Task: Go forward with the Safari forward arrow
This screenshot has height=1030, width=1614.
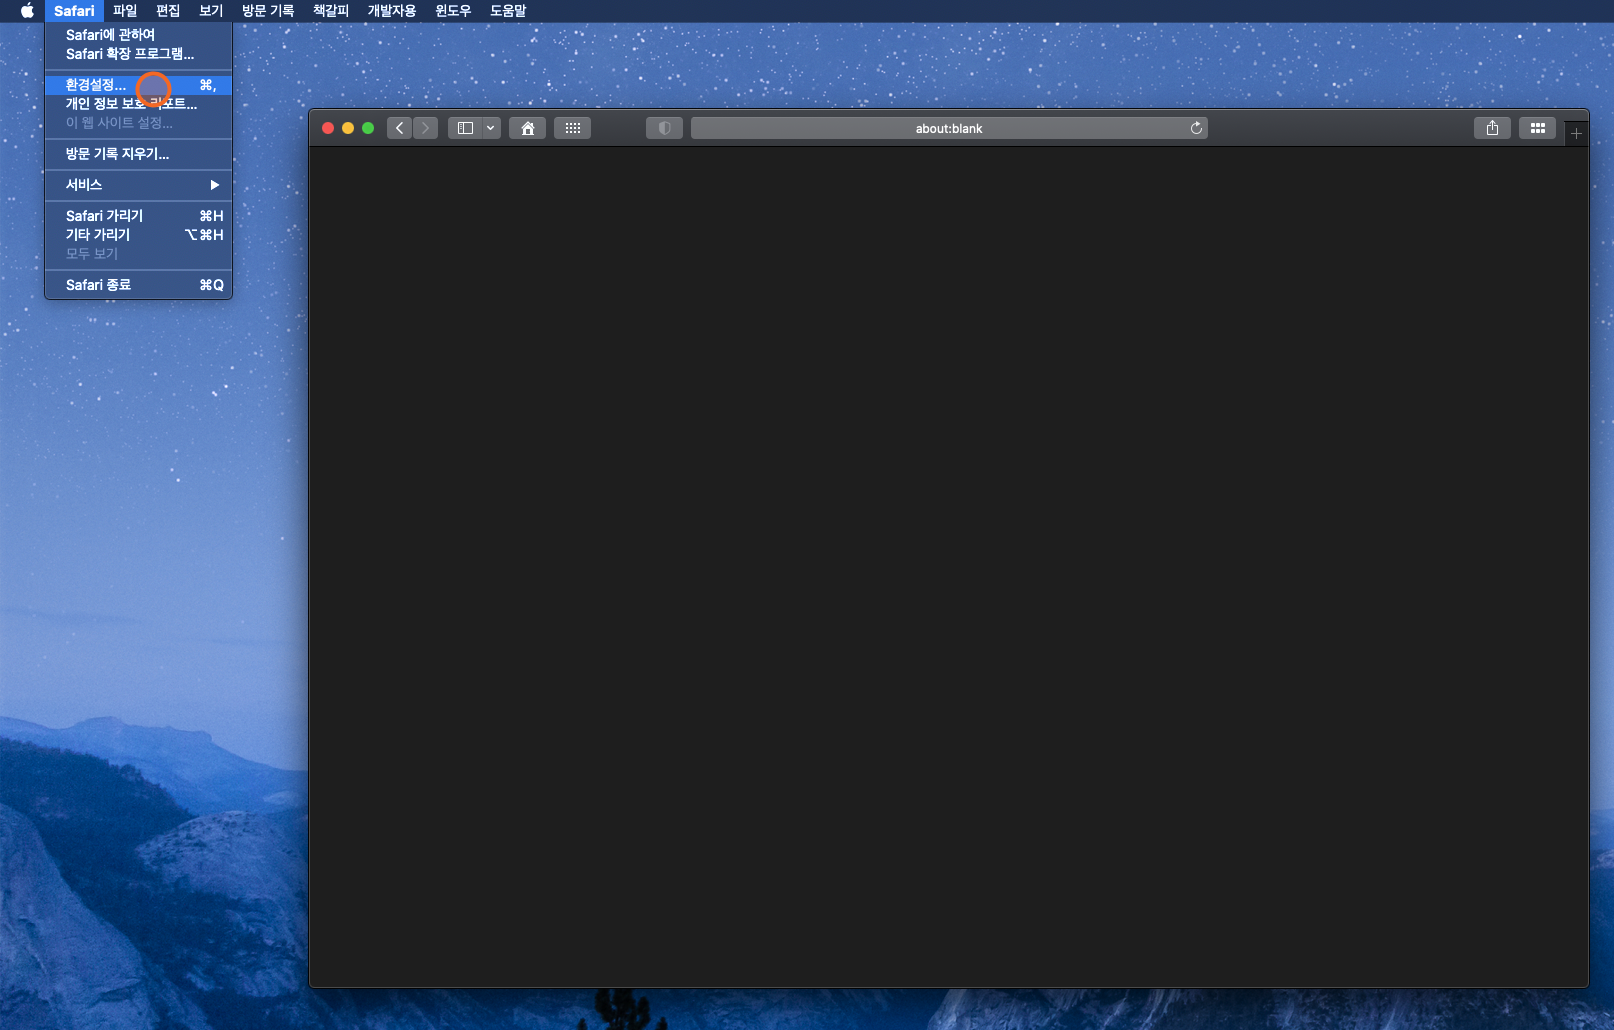Action: coord(425,128)
